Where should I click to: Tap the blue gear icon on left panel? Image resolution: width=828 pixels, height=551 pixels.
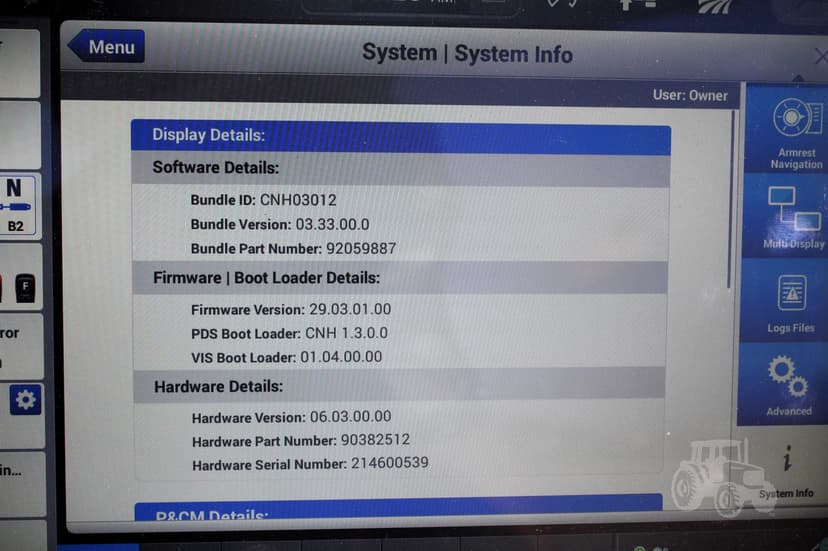pos(25,400)
